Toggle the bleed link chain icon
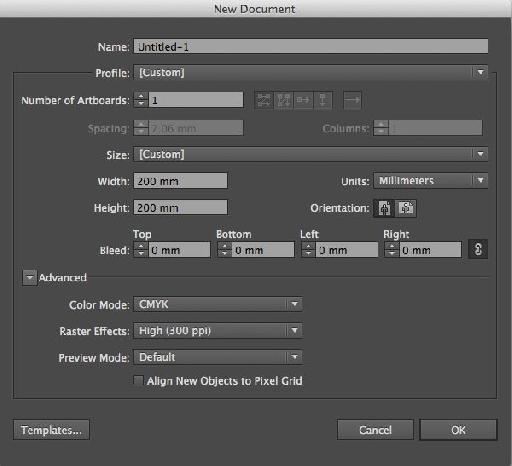Viewport: 512px width, 466px height. 478,249
